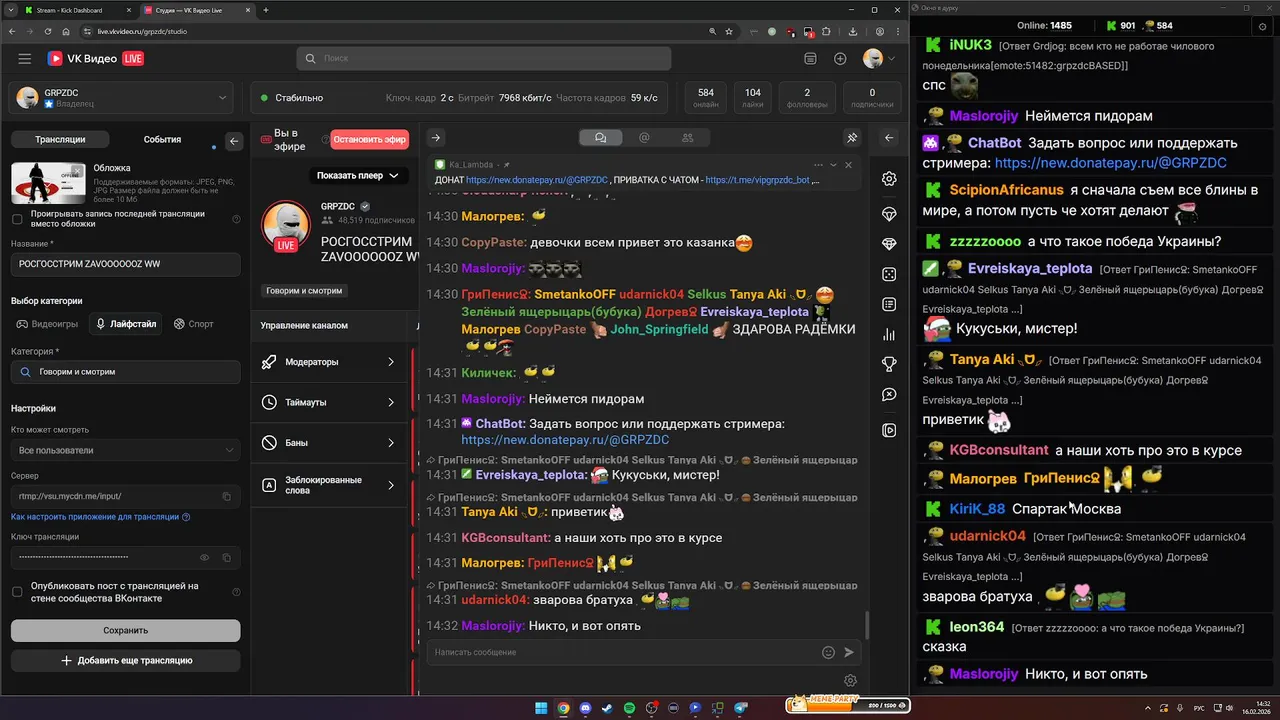Enable publish post to VK wall checkbox
Viewport: 1280px width, 720px height.
17,592
